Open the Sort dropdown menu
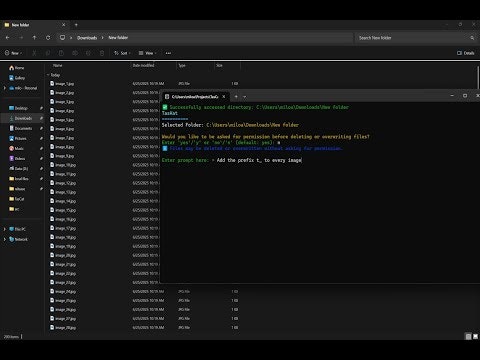Image resolution: width=480 pixels, height=360 pixels. pyautogui.click(x=122, y=53)
